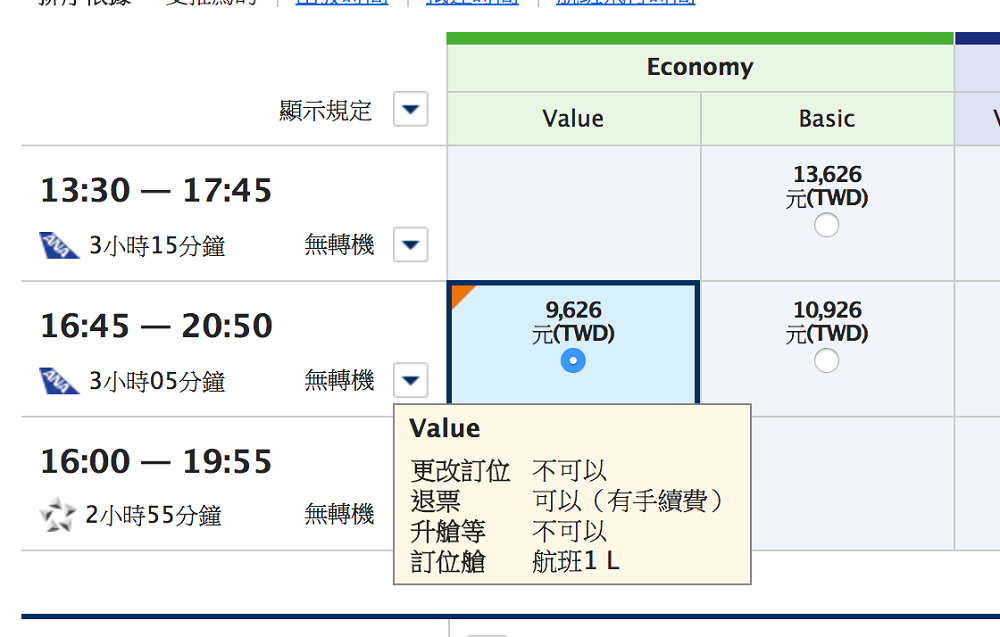The image size is (1000, 637).
Task: Click the 無轉機 label on the 16:00 flight
Action: pos(339,515)
